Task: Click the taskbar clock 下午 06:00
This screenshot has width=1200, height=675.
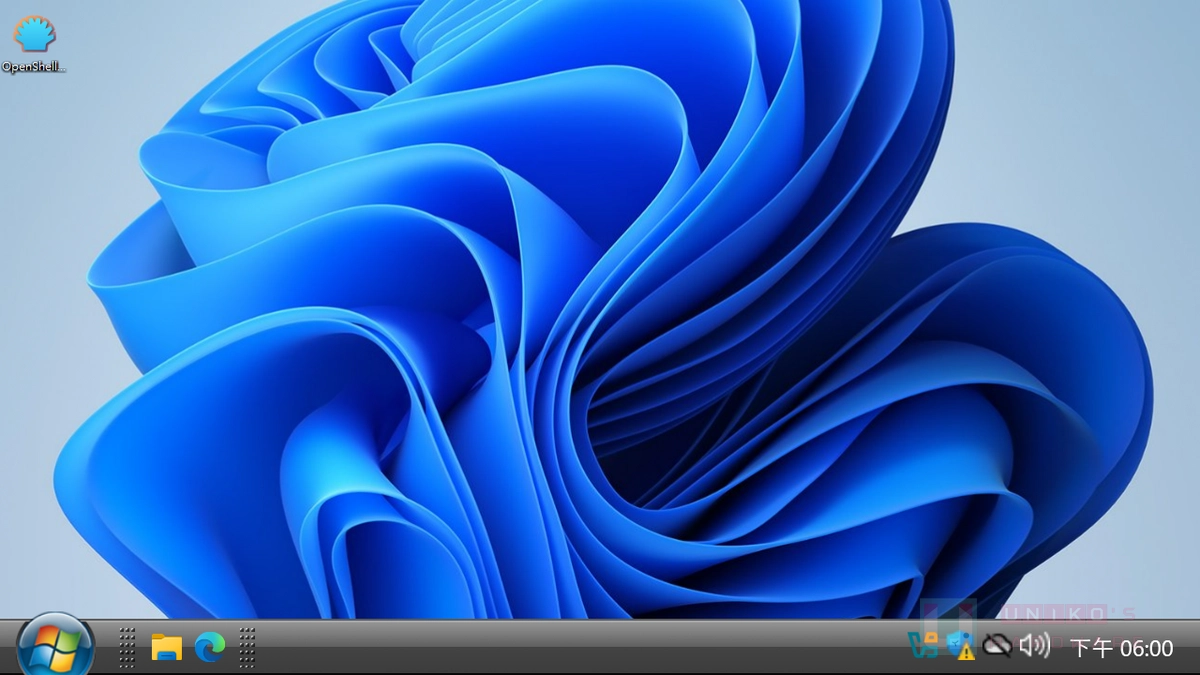Action: 1122,648
